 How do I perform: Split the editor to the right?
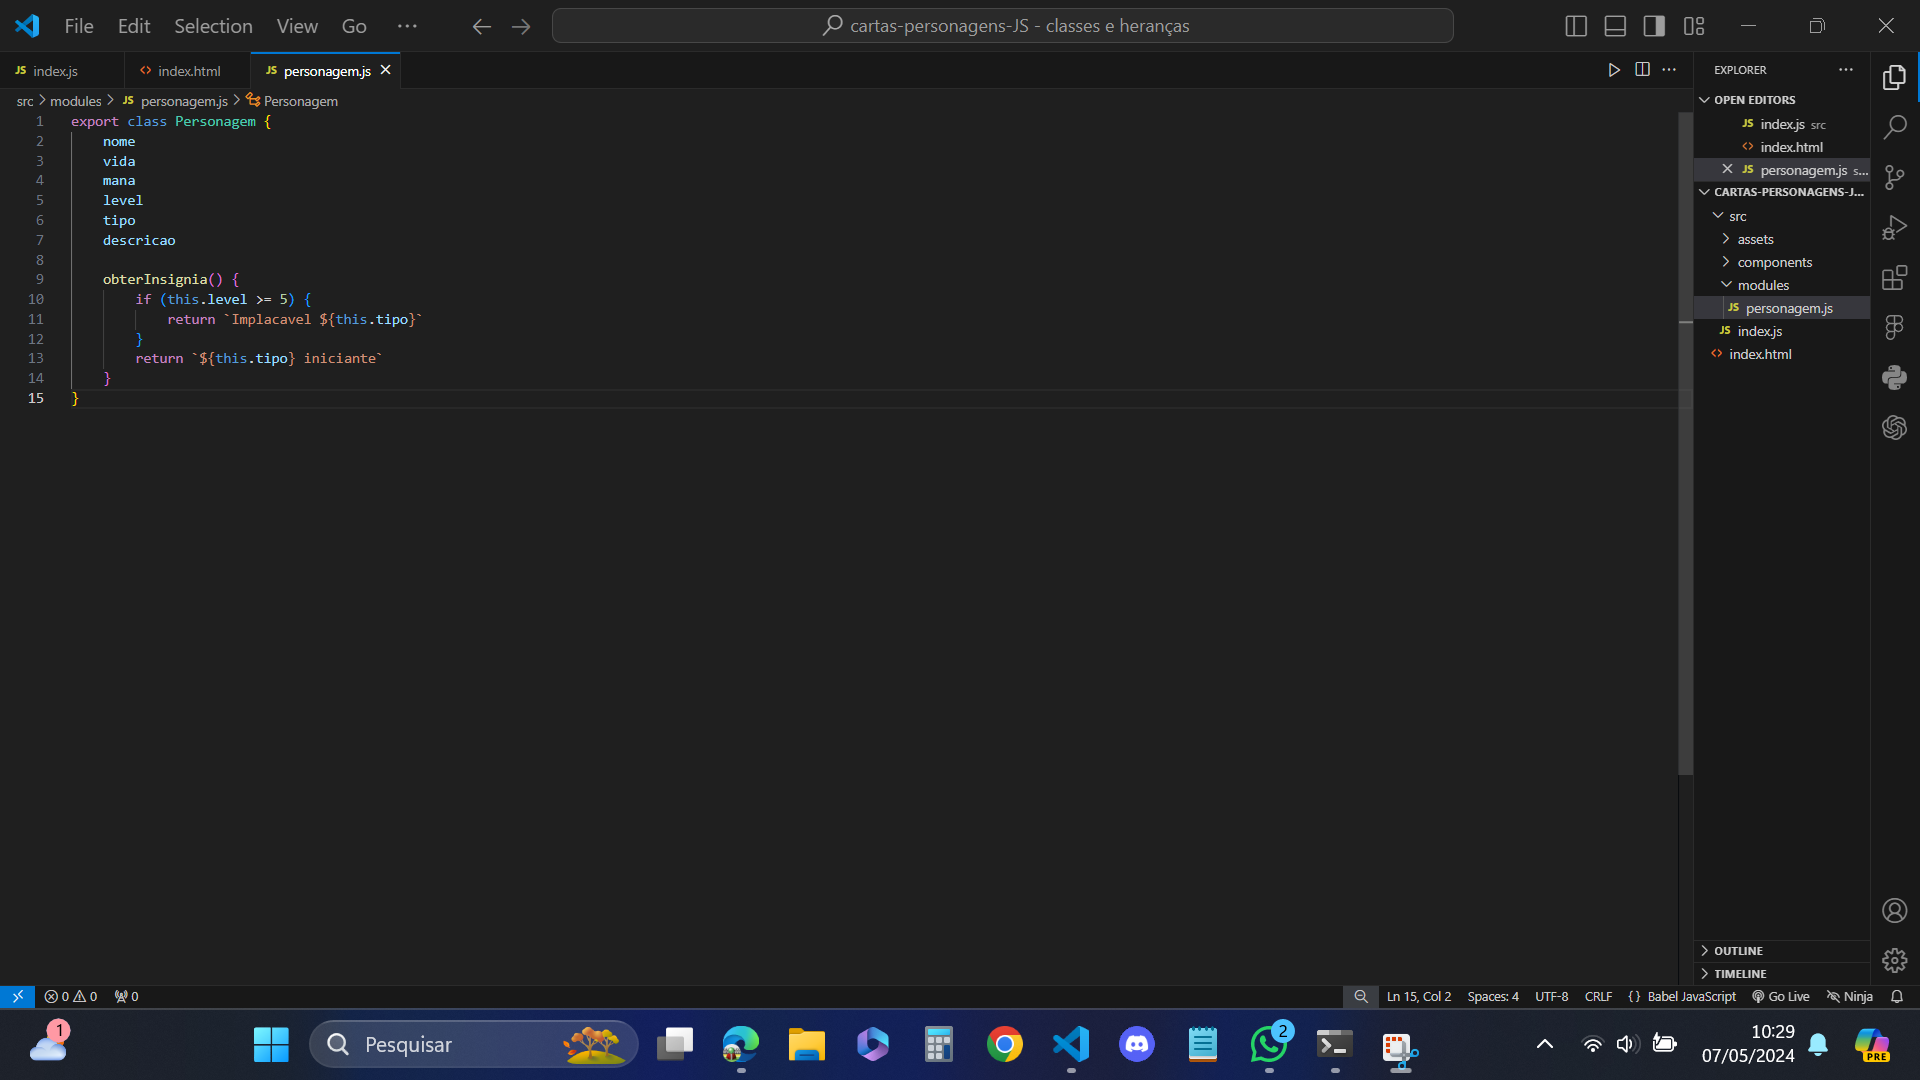pyautogui.click(x=1642, y=70)
